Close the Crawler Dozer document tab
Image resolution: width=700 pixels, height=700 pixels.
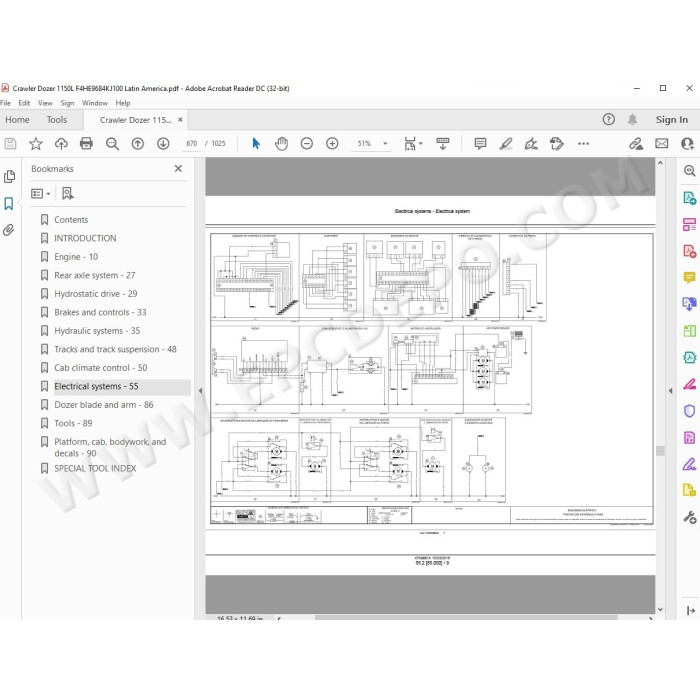[180, 120]
